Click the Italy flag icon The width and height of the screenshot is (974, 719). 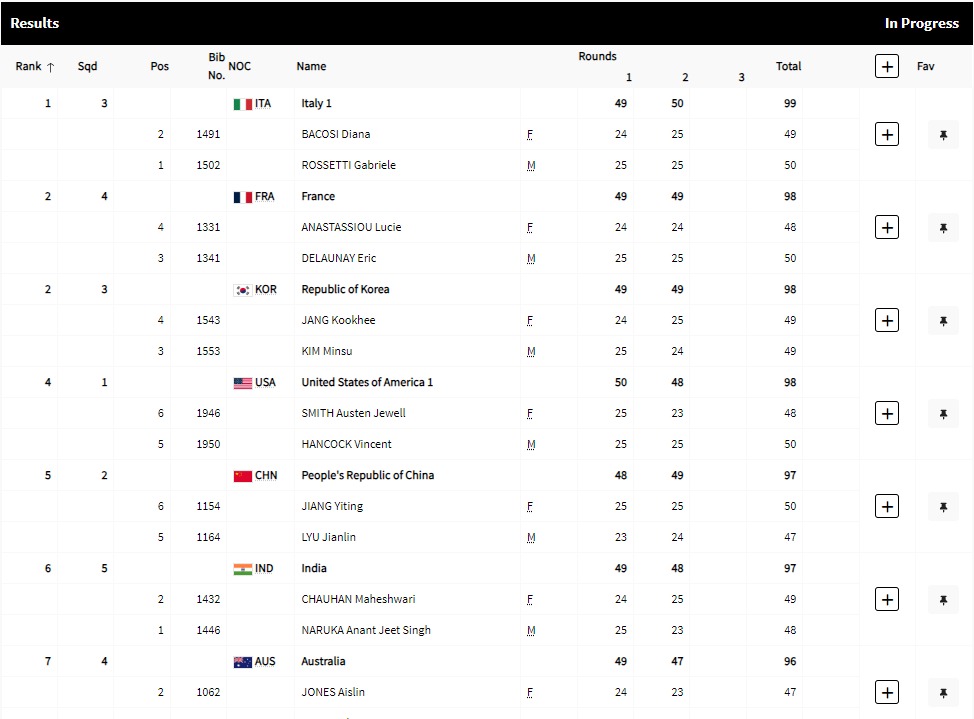click(242, 104)
